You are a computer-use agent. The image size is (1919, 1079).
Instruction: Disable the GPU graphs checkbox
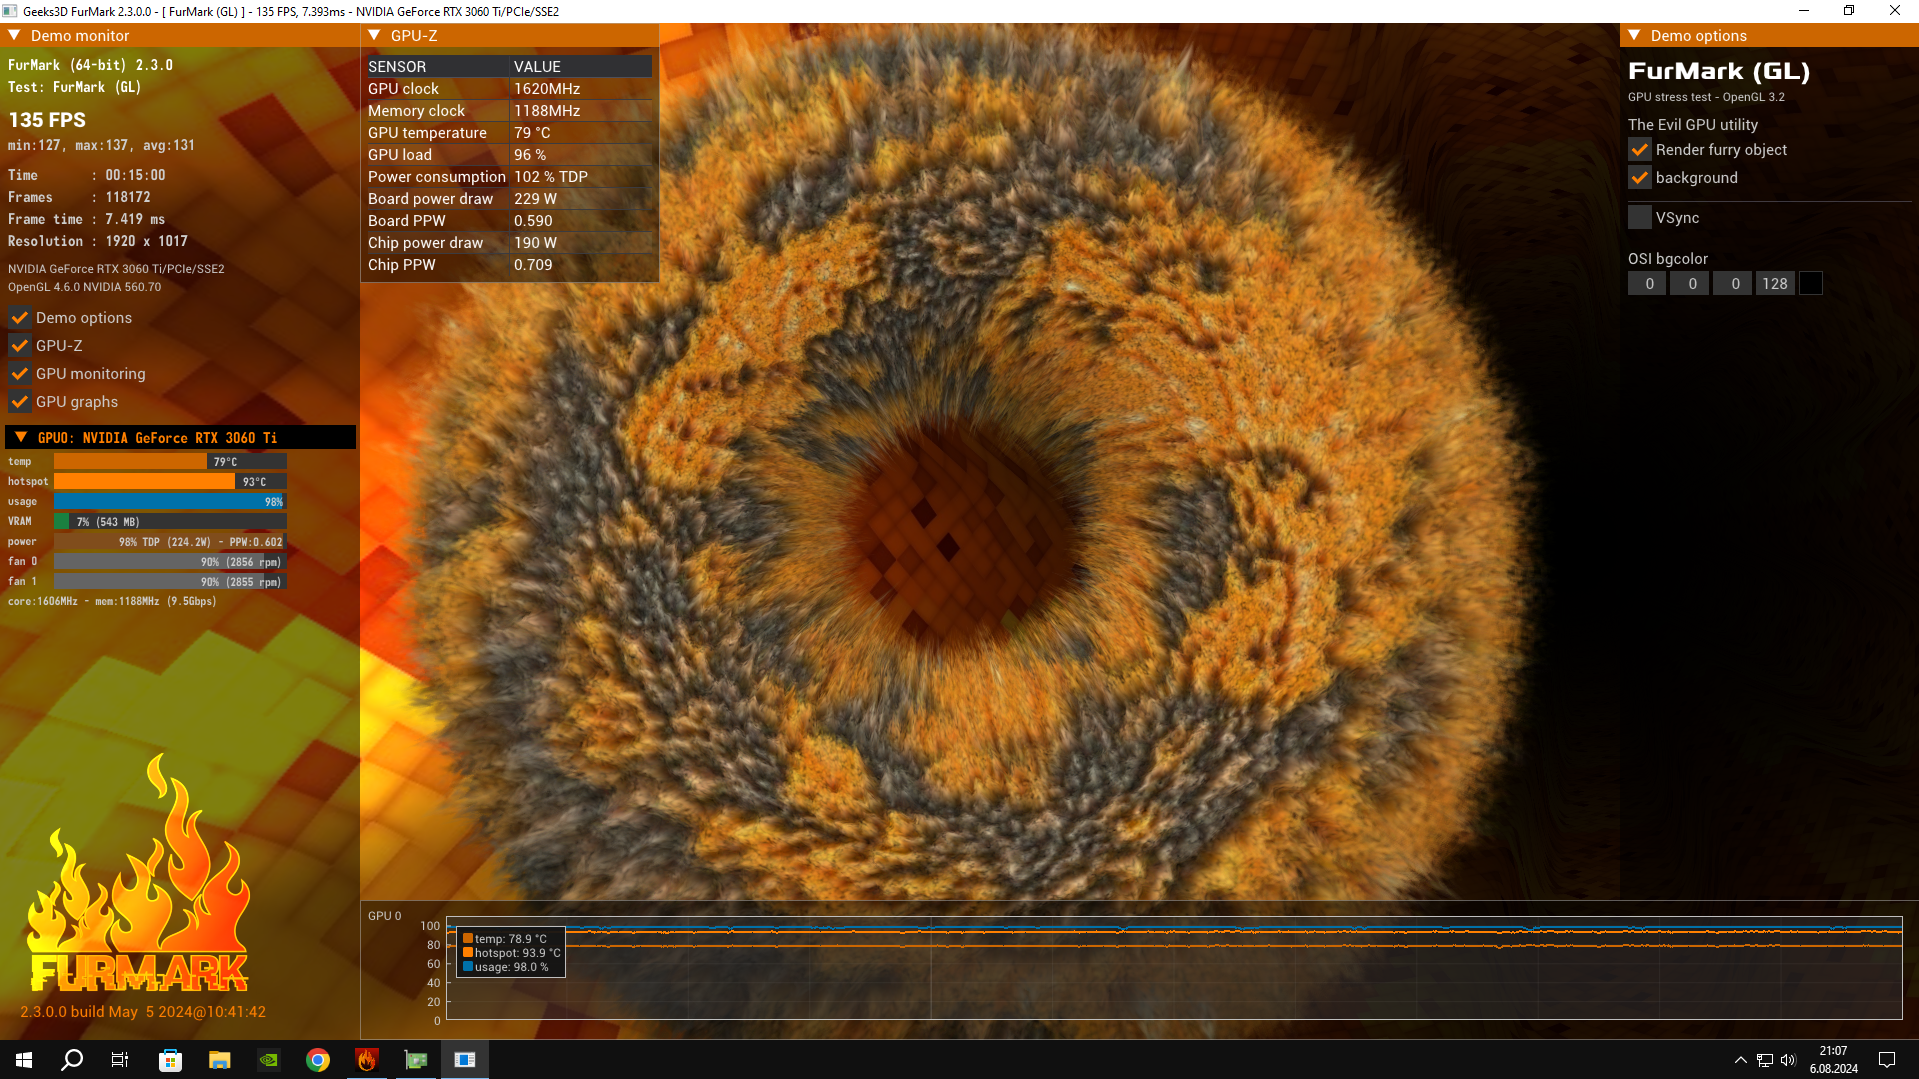[x=19, y=402]
